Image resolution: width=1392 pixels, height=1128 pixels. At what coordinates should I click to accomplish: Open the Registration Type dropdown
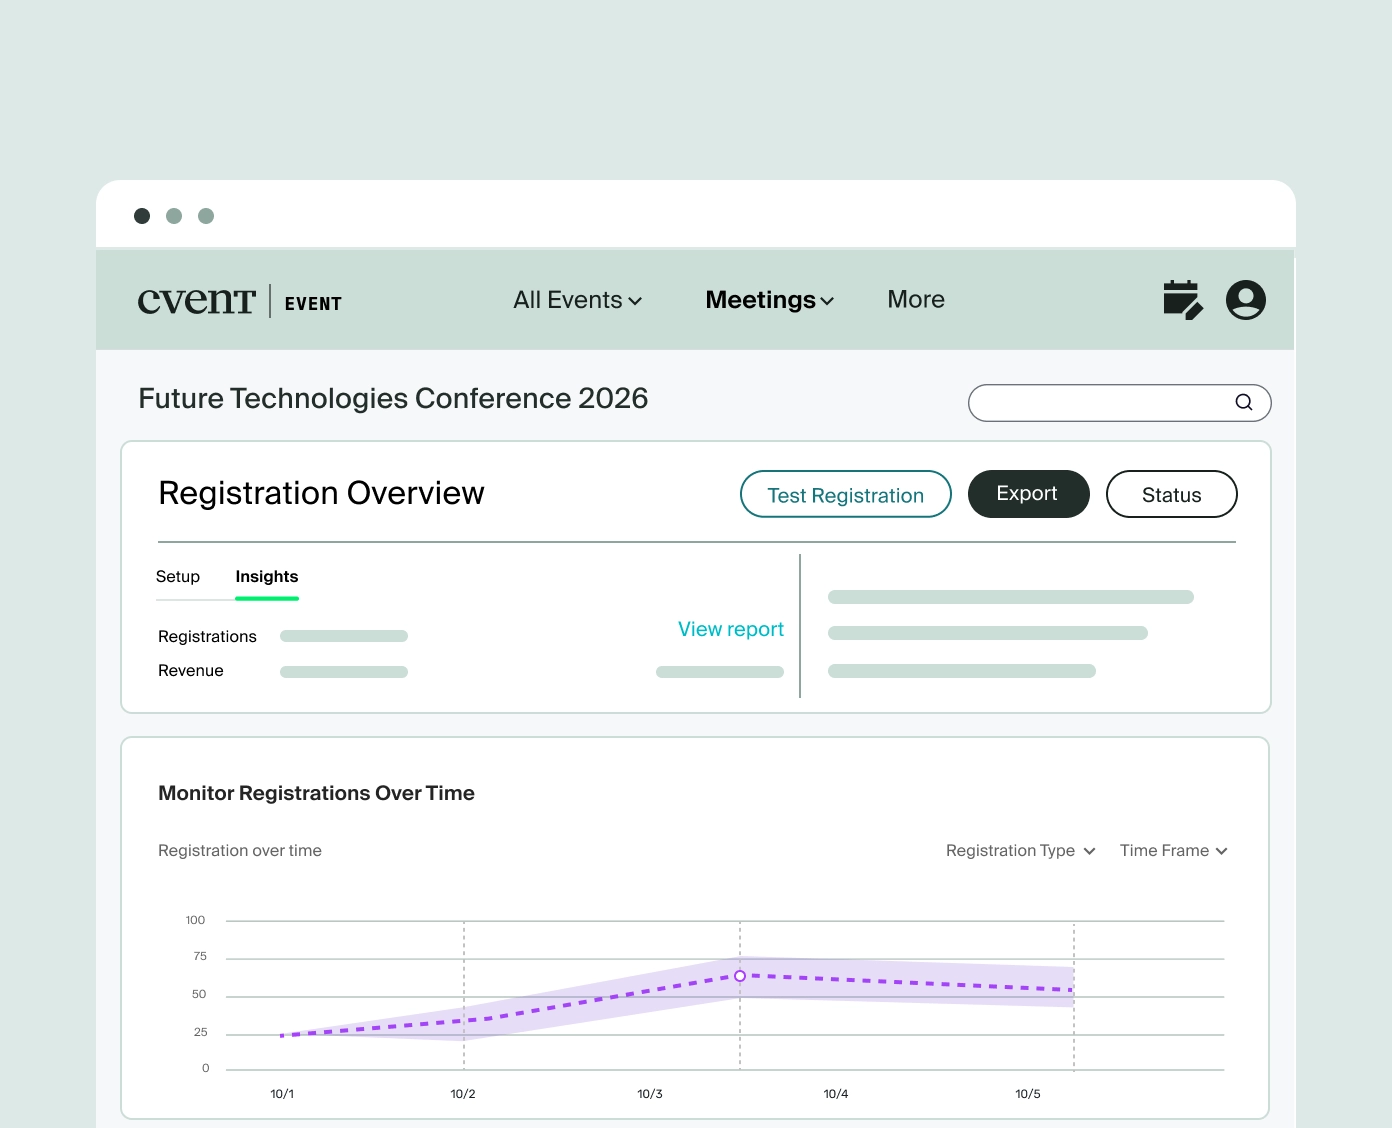click(1021, 850)
